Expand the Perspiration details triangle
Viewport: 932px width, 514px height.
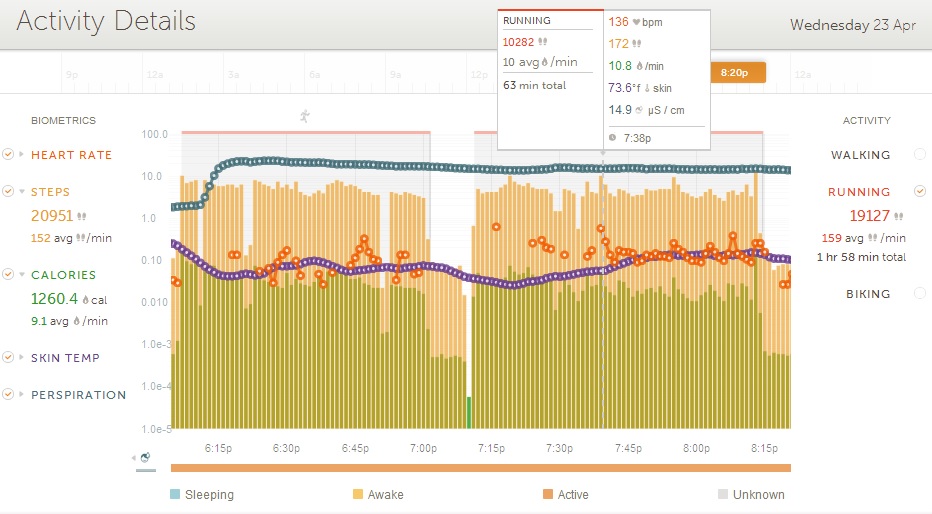tap(21, 395)
